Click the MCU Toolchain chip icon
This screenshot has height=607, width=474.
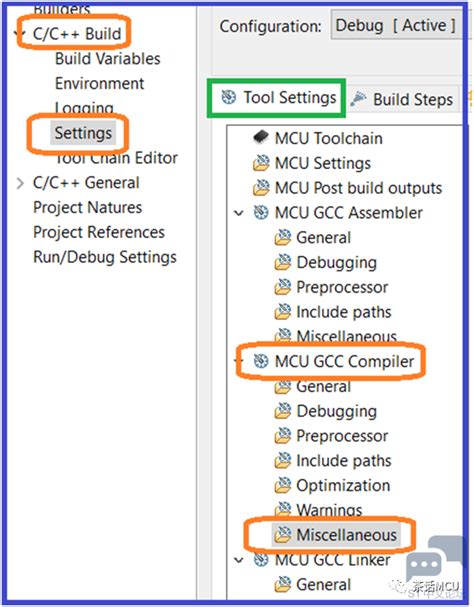(261, 137)
